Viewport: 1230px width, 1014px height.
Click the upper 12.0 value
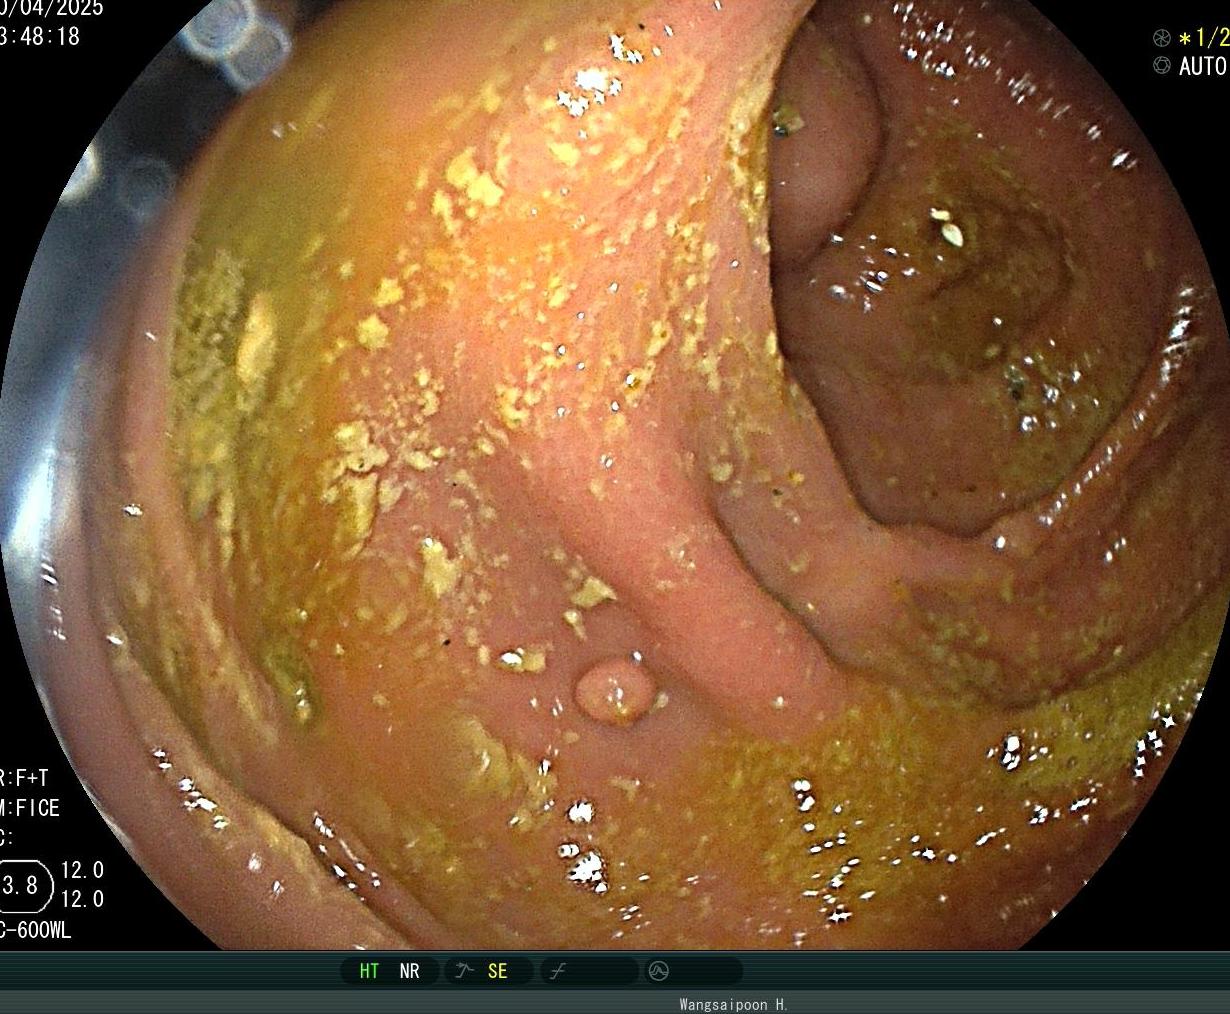point(82,870)
